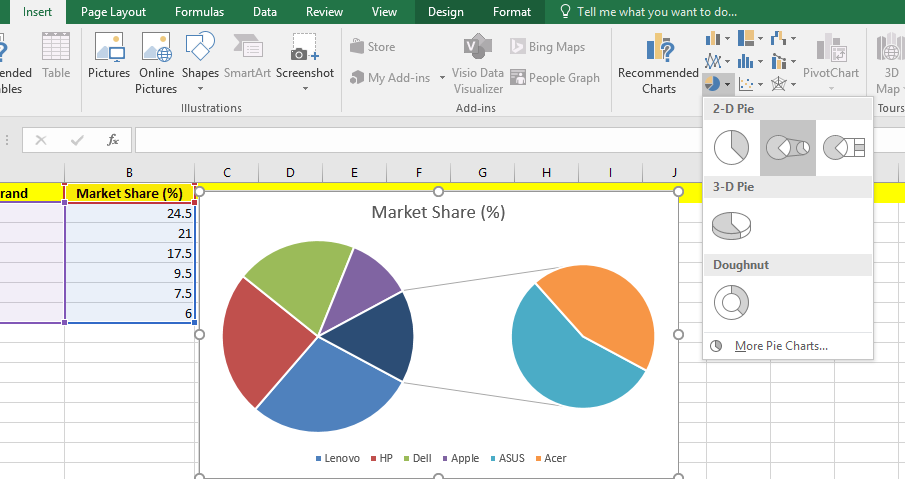Image resolution: width=905 pixels, height=479 pixels.
Task: Select the Doughnut chart option
Action: point(731,301)
